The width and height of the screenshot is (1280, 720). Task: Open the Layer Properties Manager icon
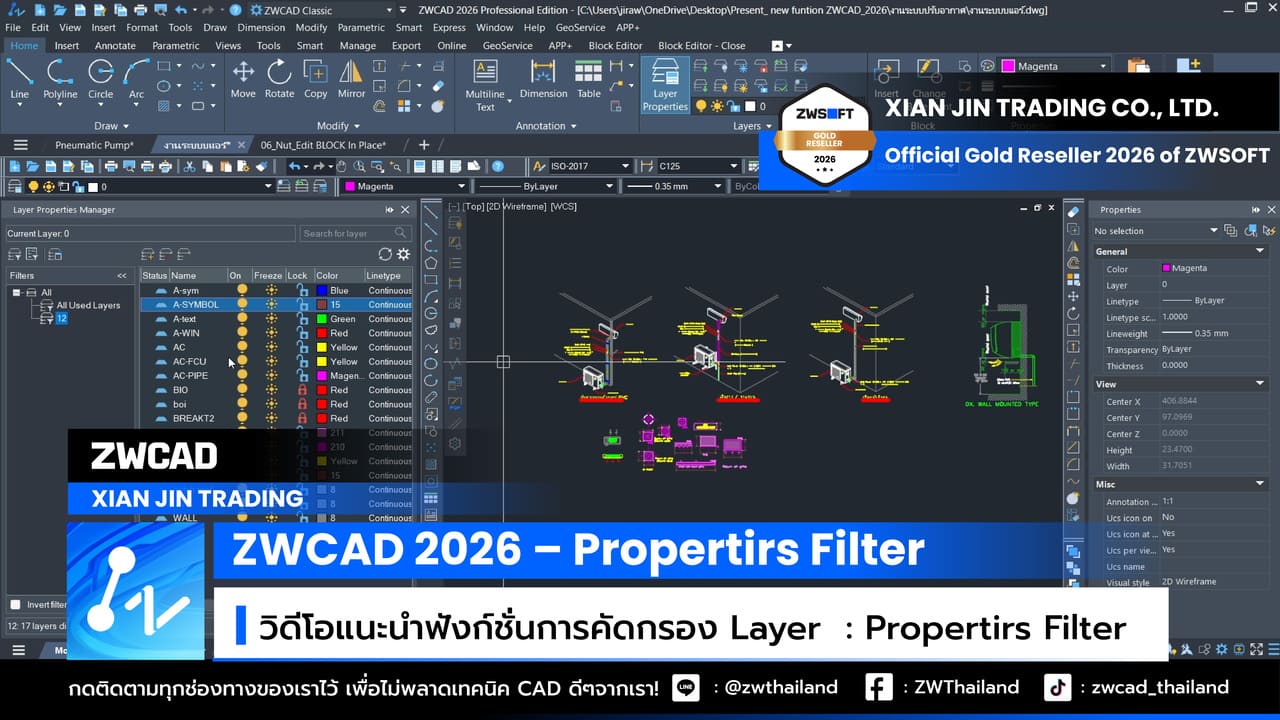664,80
